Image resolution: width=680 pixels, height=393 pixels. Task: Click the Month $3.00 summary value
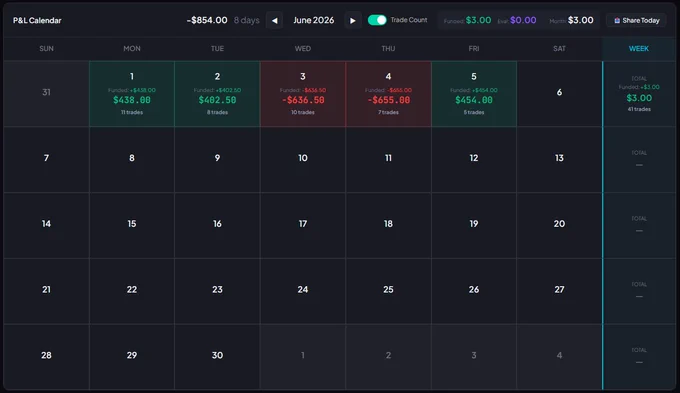tap(581, 20)
